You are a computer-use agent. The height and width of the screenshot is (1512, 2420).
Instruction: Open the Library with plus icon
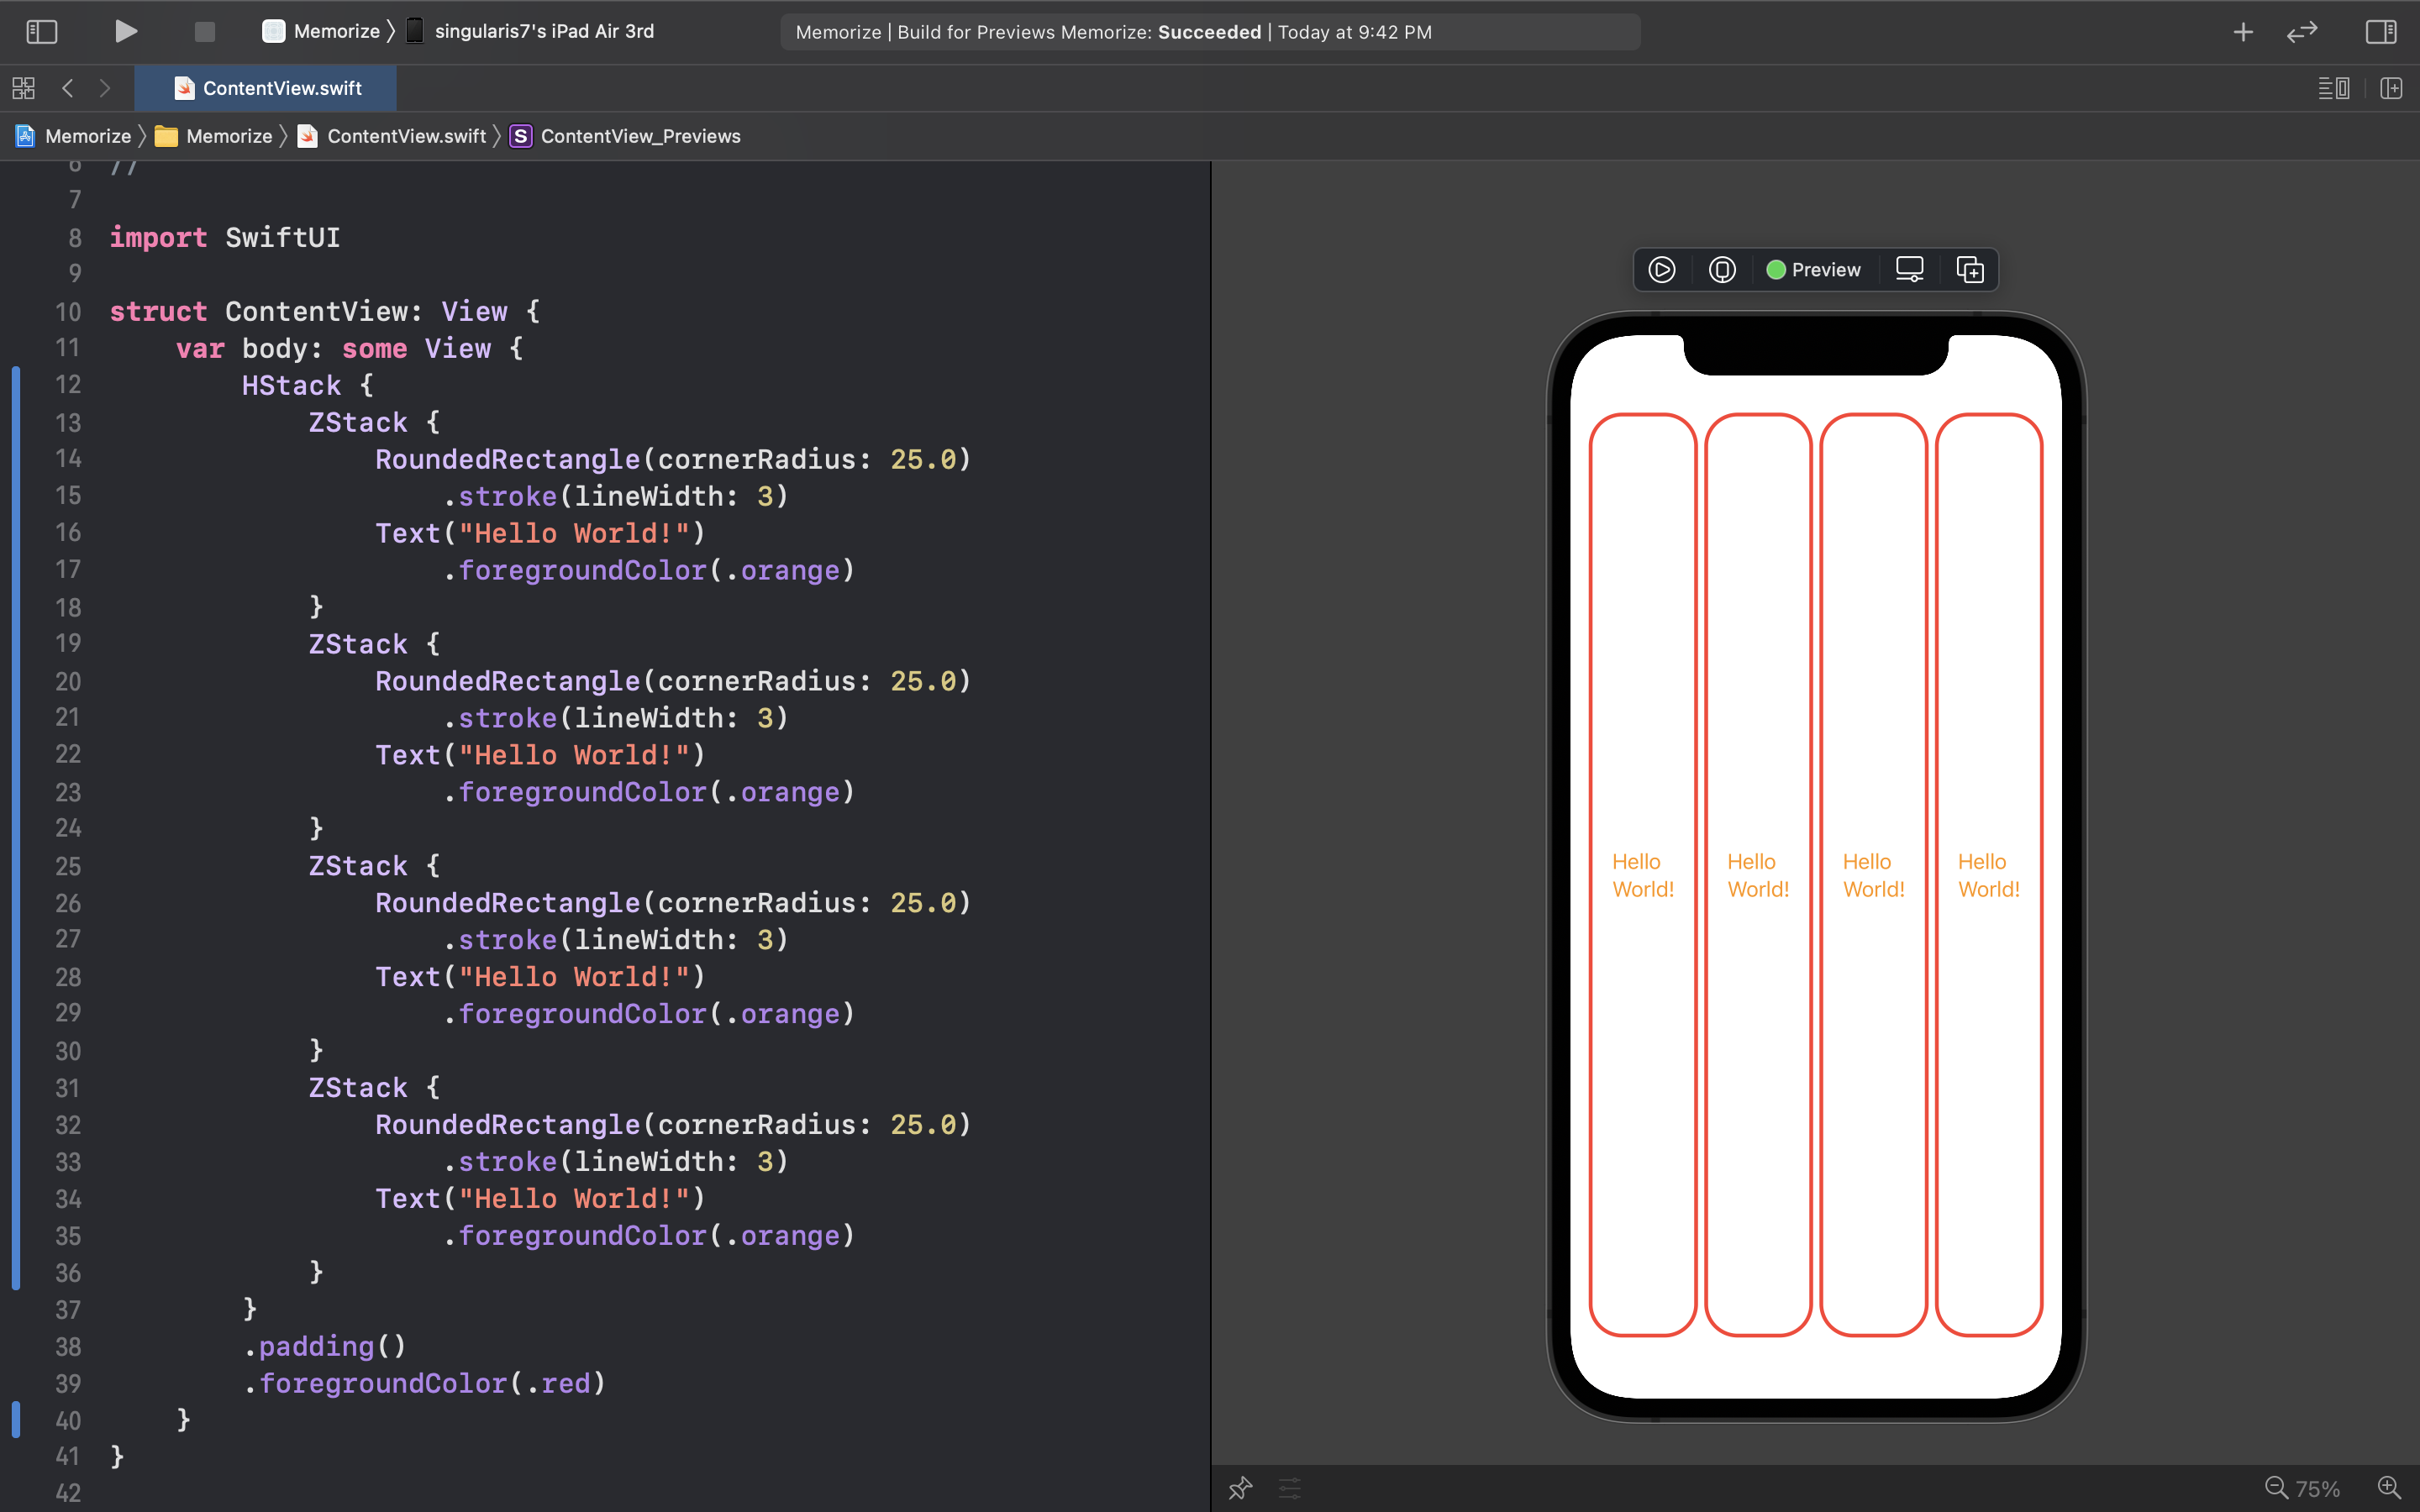pyautogui.click(x=2243, y=31)
